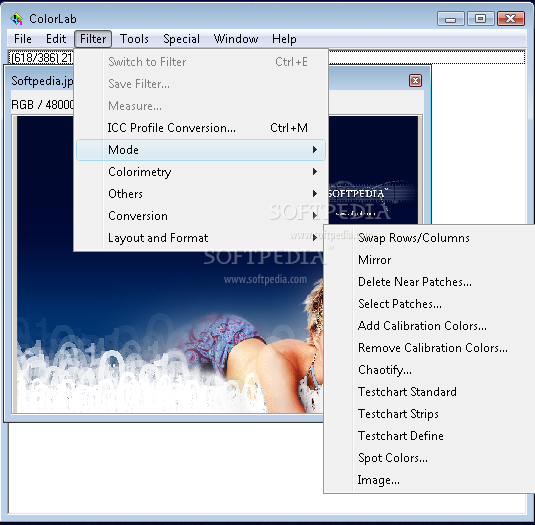Image resolution: width=535 pixels, height=525 pixels.
Task: Expand the Conversion submenu
Action: tap(201, 216)
